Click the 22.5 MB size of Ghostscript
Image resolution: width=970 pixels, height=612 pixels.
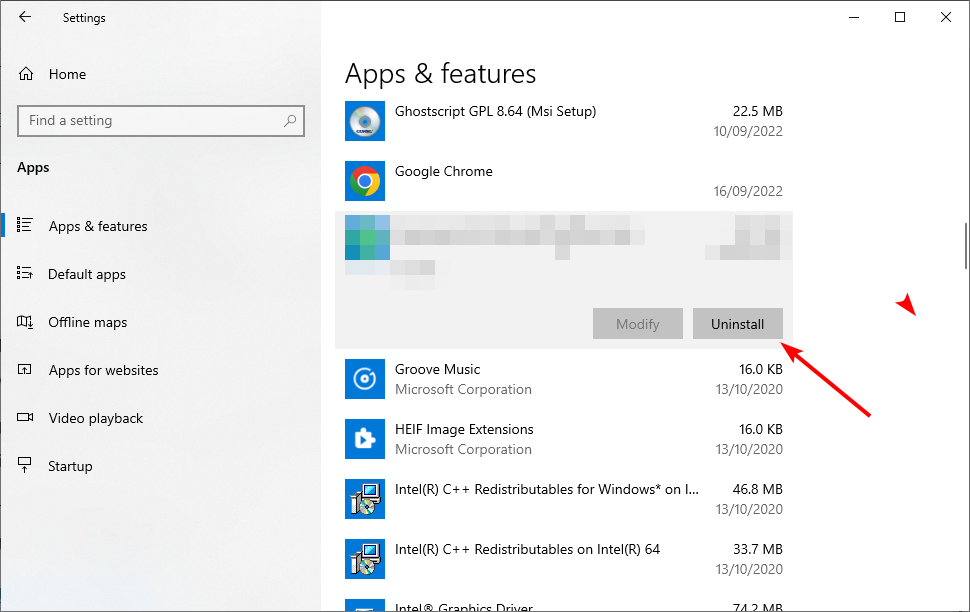(x=758, y=111)
